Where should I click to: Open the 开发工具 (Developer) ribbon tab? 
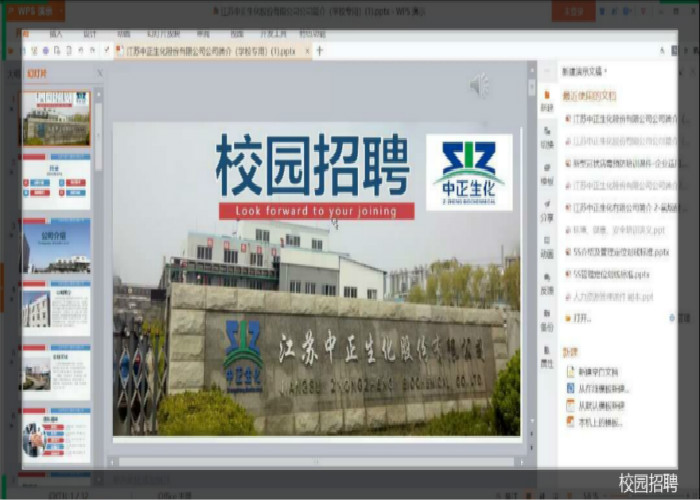coord(273,34)
